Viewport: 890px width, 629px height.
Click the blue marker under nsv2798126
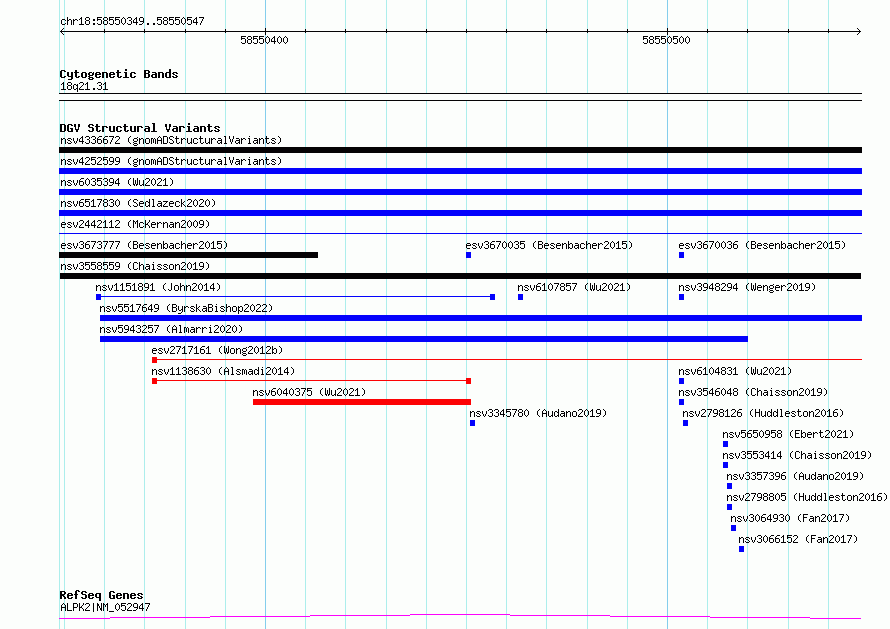point(685,423)
